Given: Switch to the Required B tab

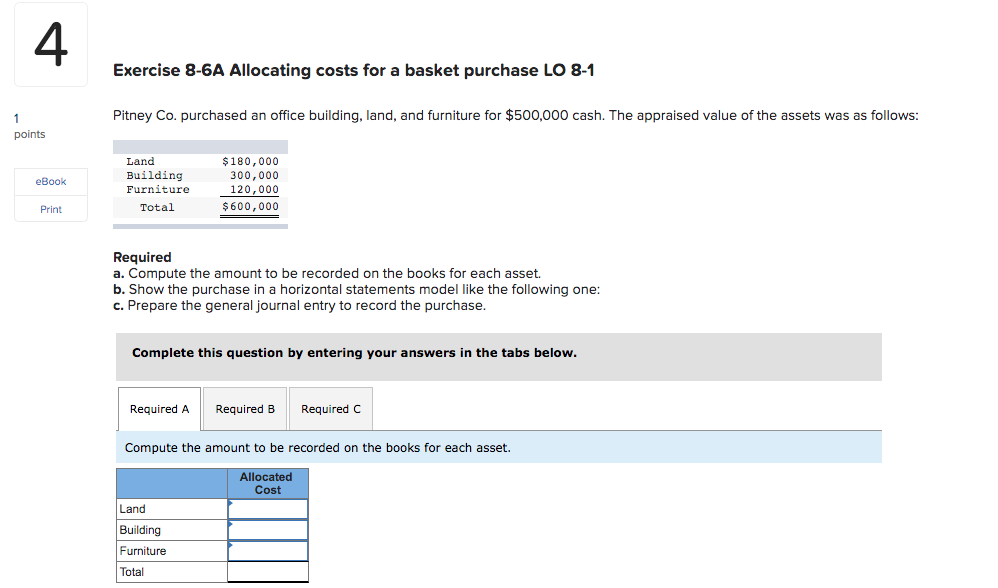Looking at the screenshot, I should 244,408.
